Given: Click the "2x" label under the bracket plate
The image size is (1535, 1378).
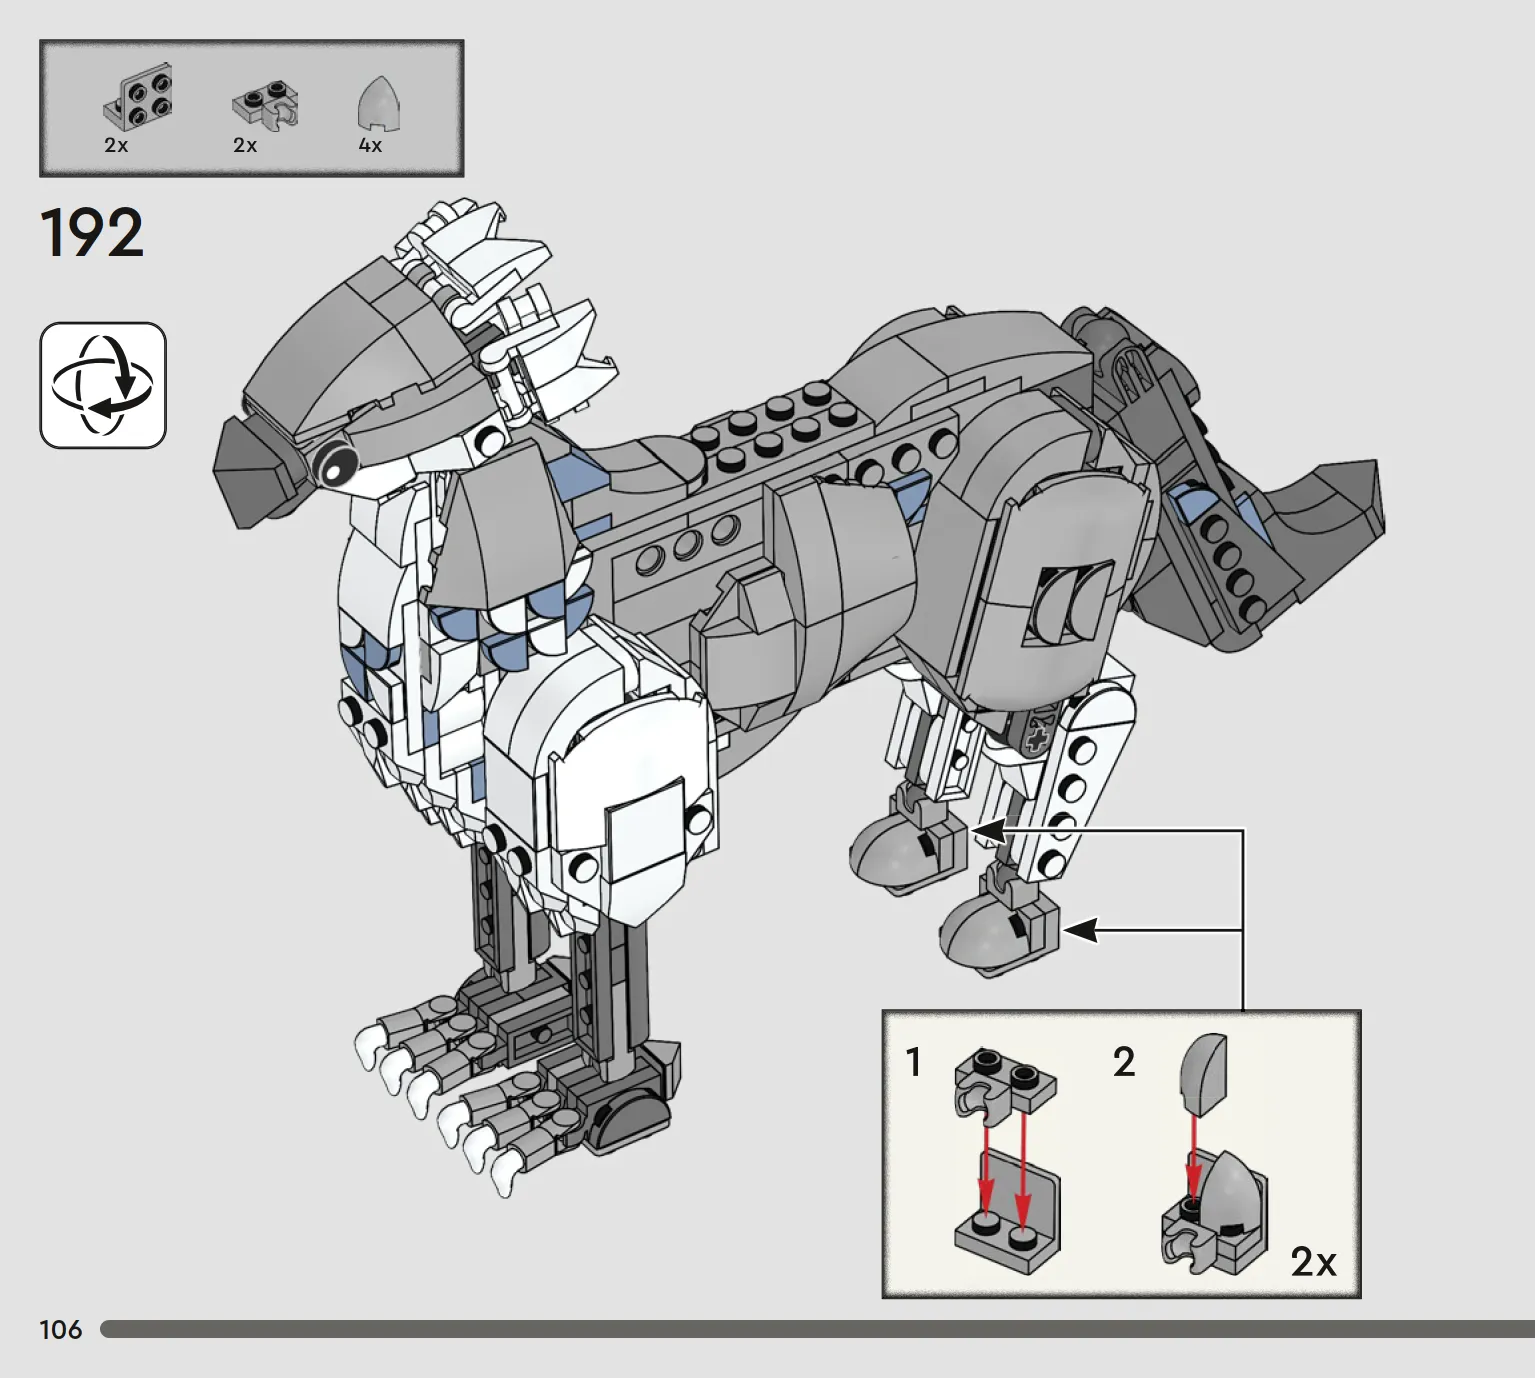Looking at the screenshot, I should click(x=116, y=145).
